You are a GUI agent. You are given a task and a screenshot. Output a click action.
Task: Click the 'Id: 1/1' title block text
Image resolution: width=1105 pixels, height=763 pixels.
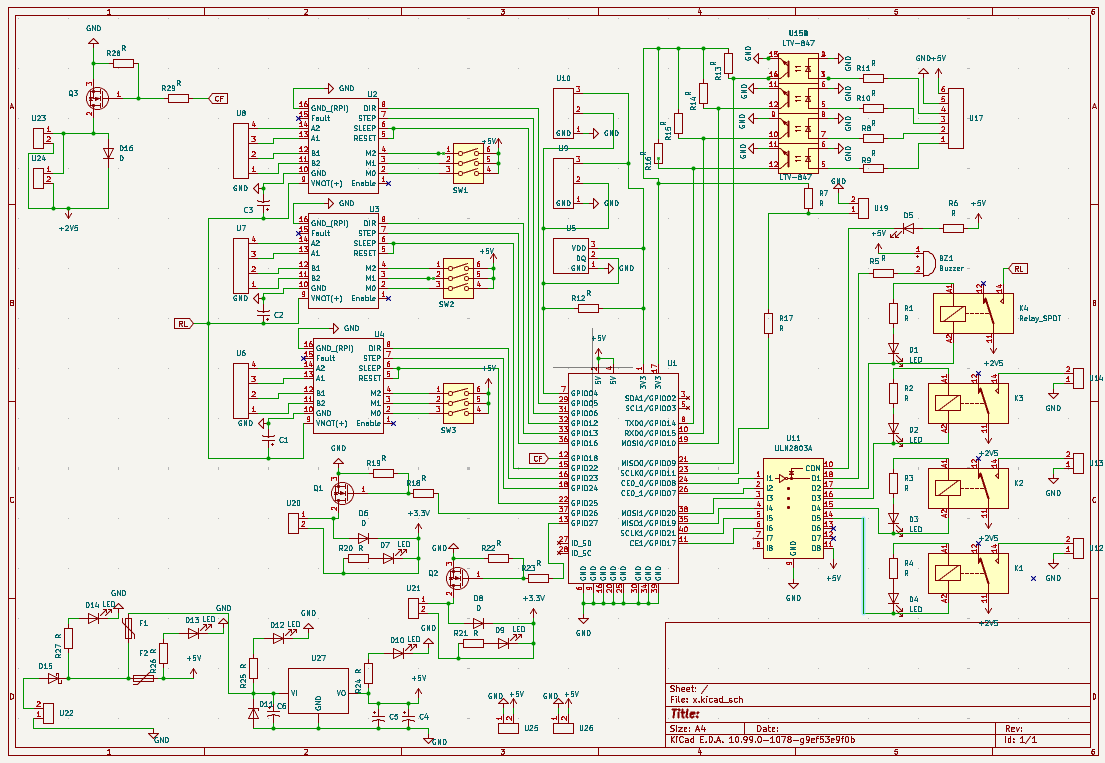(x=1020, y=740)
